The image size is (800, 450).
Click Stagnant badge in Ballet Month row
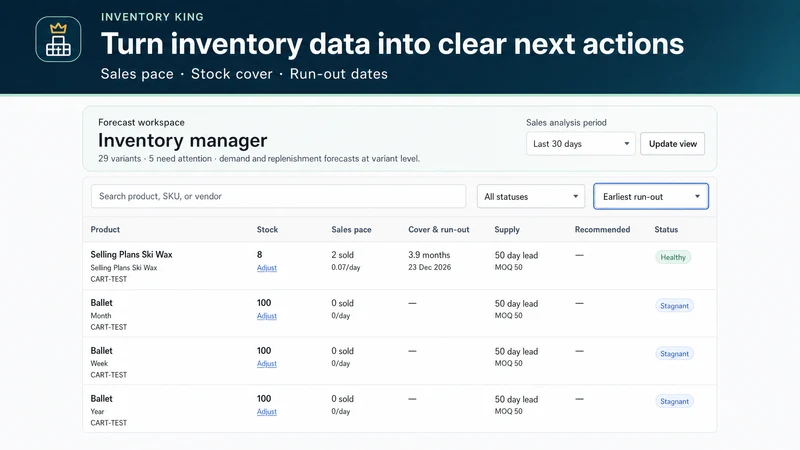click(674, 306)
